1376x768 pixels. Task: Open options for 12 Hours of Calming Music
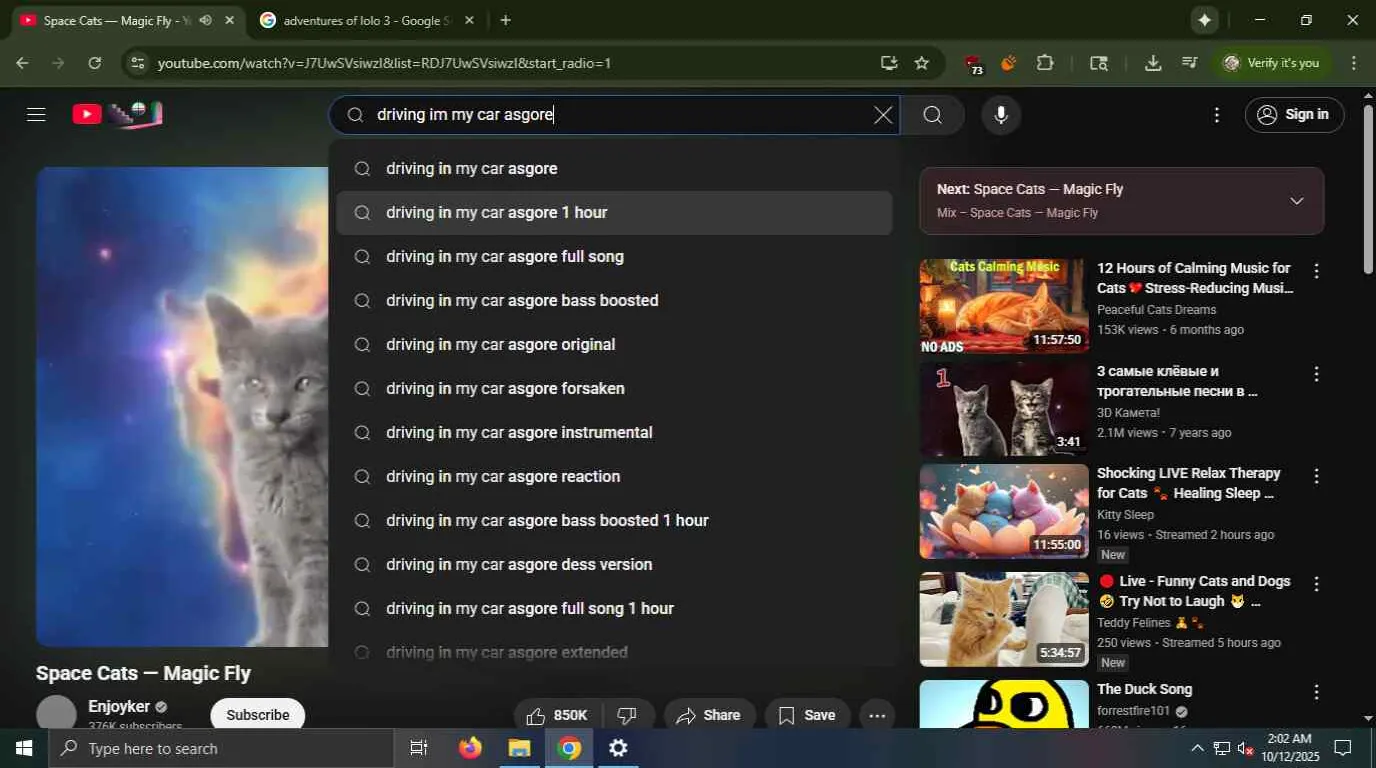tap(1316, 271)
